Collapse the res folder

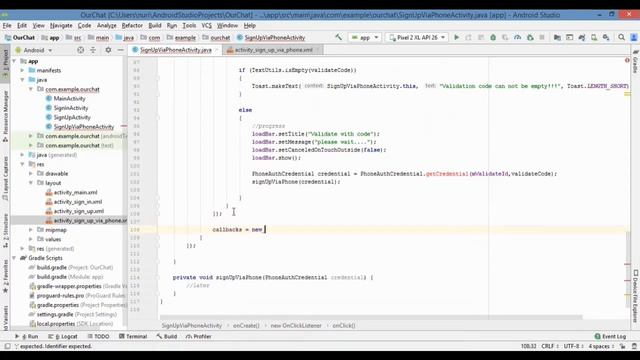[x=22, y=164]
